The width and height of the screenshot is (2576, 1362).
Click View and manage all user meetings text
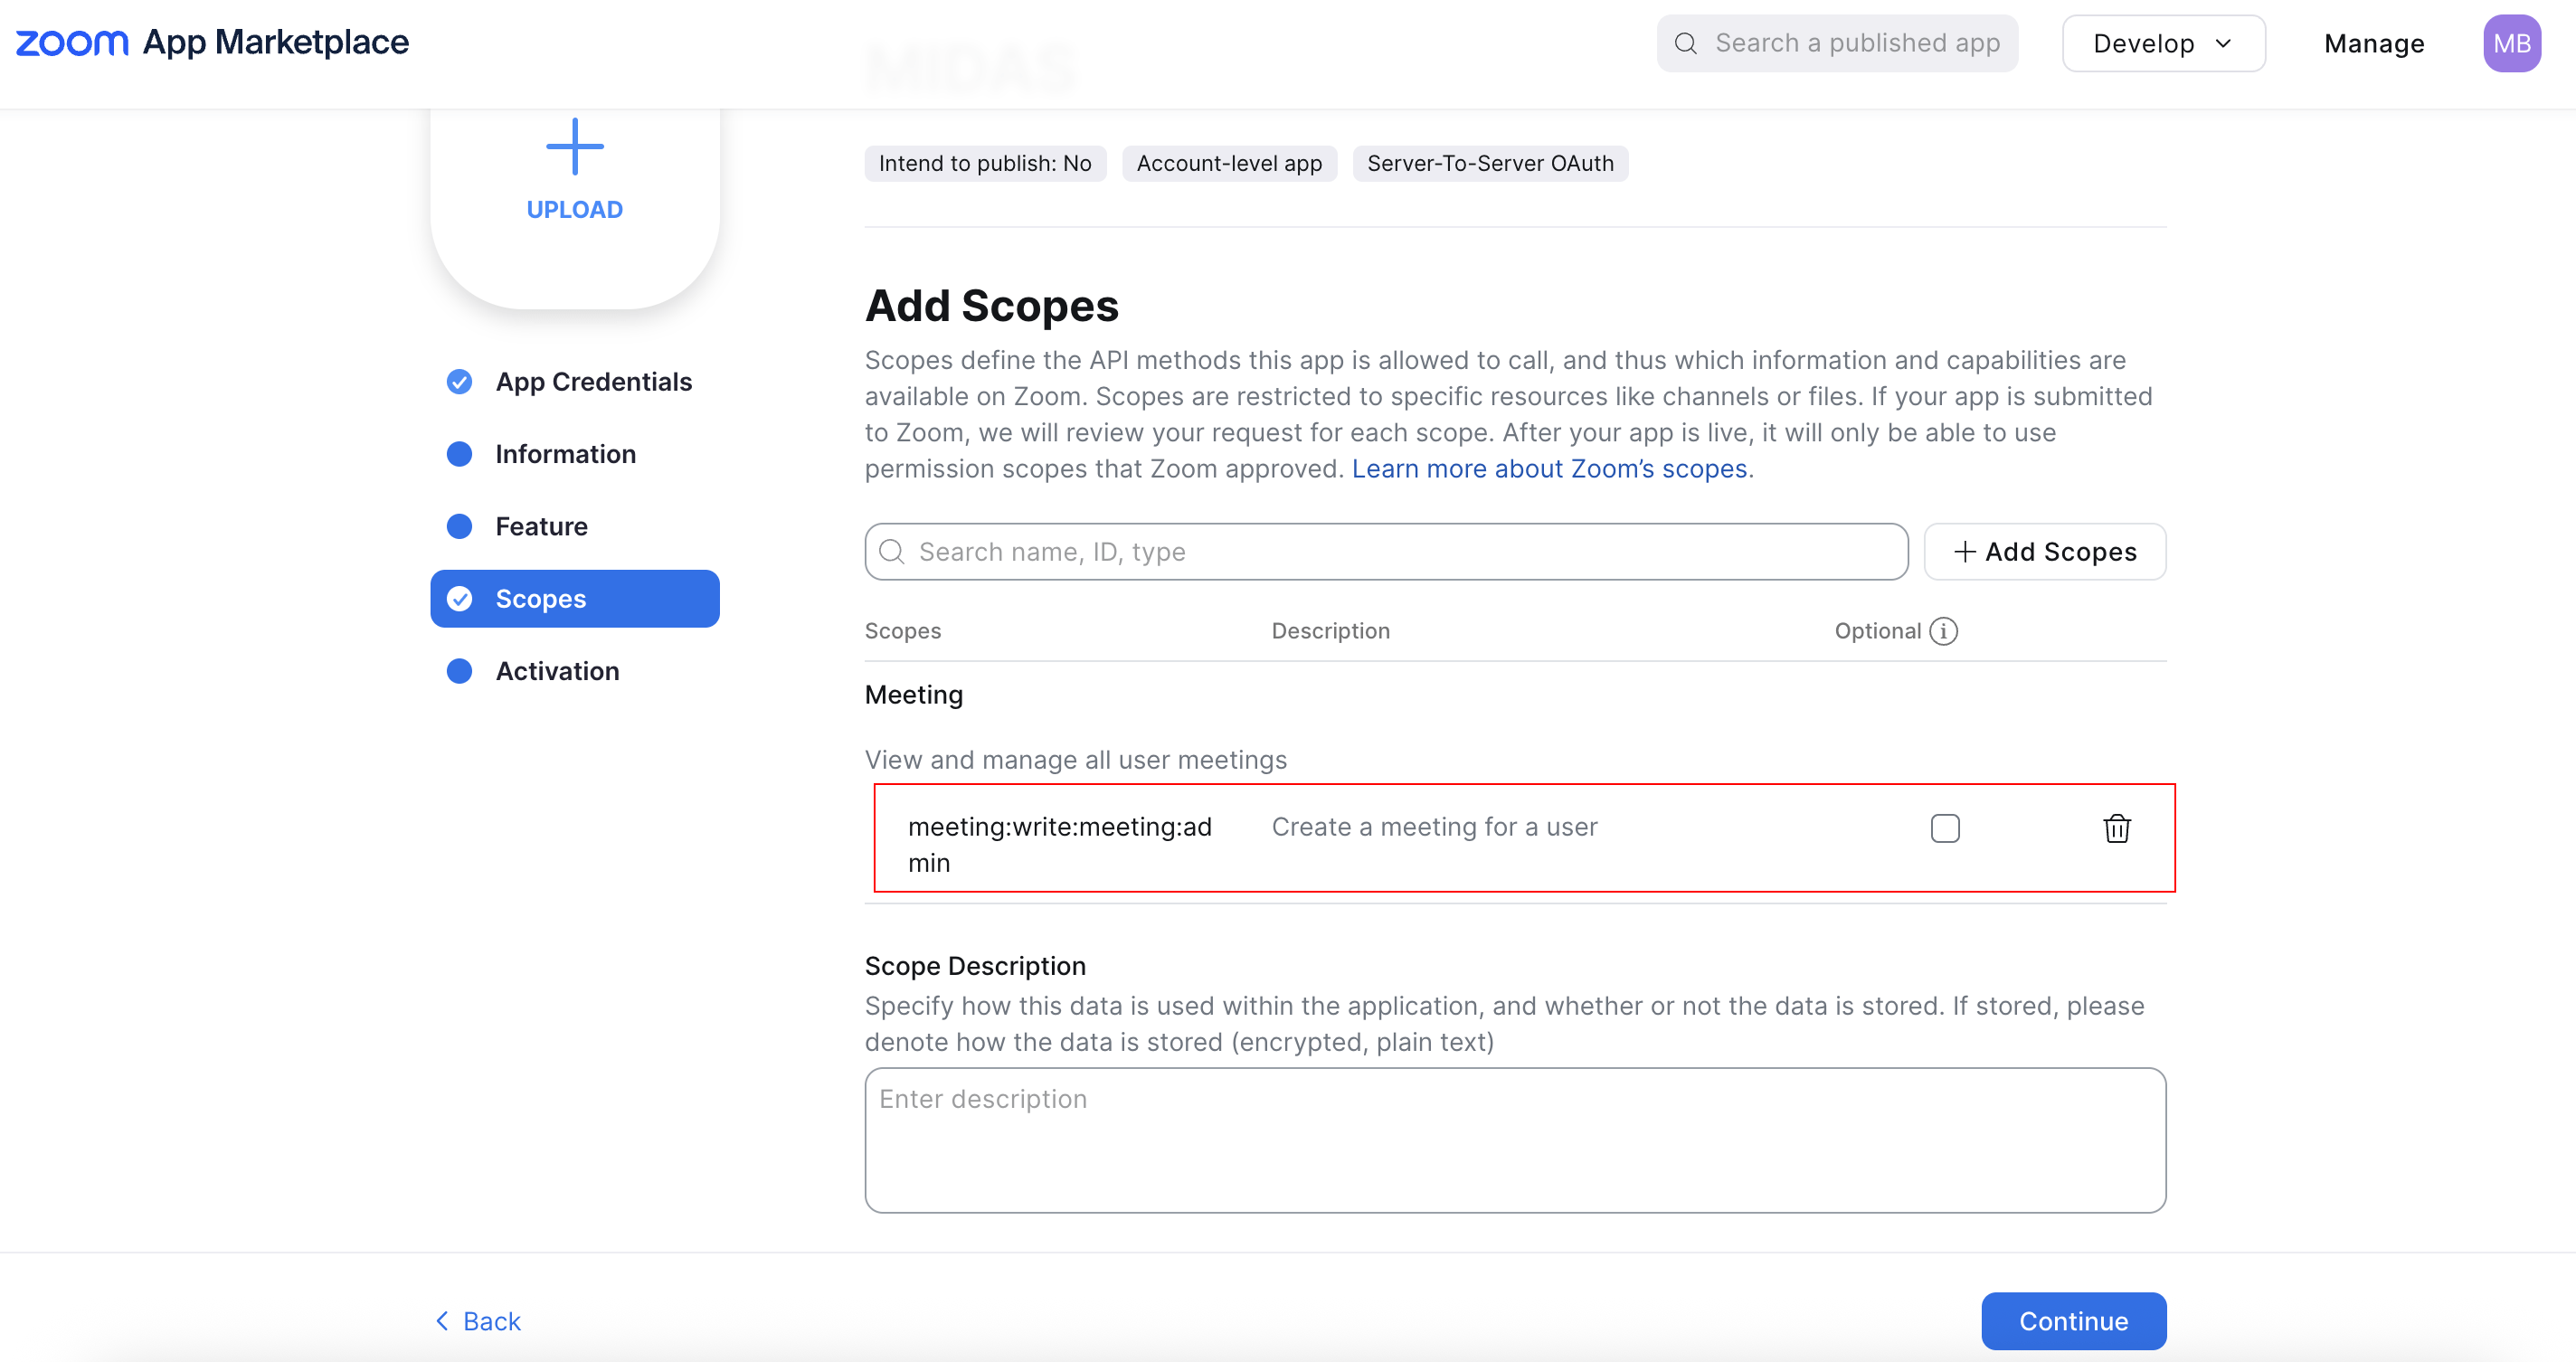tap(1075, 760)
